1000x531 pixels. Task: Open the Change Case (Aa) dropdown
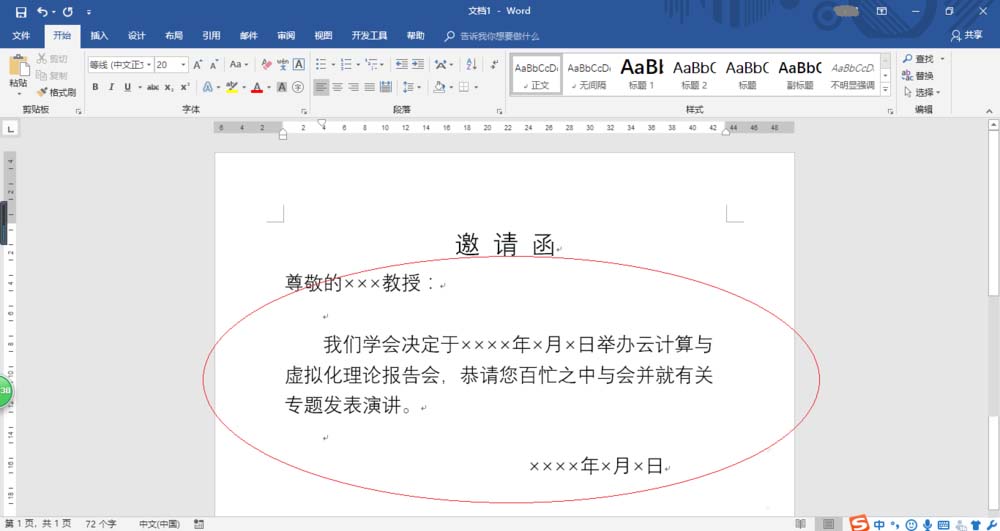239,64
